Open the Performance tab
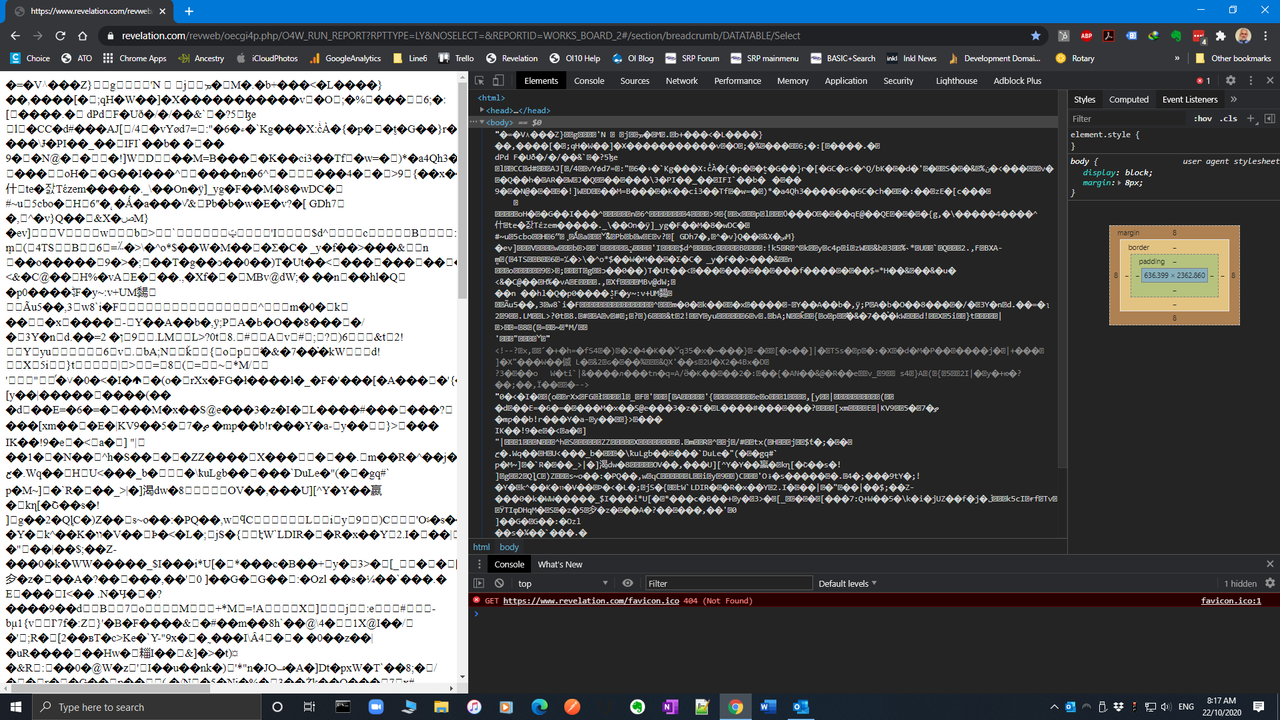This screenshot has height=720, width=1280. [738, 81]
